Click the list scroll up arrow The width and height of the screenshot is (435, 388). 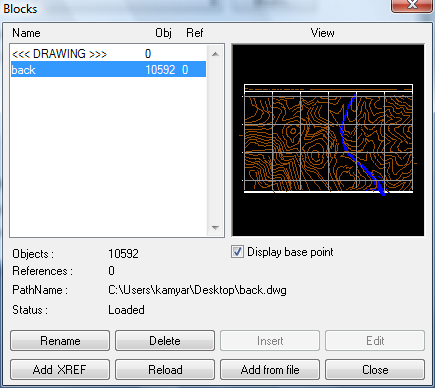click(215, 54)
